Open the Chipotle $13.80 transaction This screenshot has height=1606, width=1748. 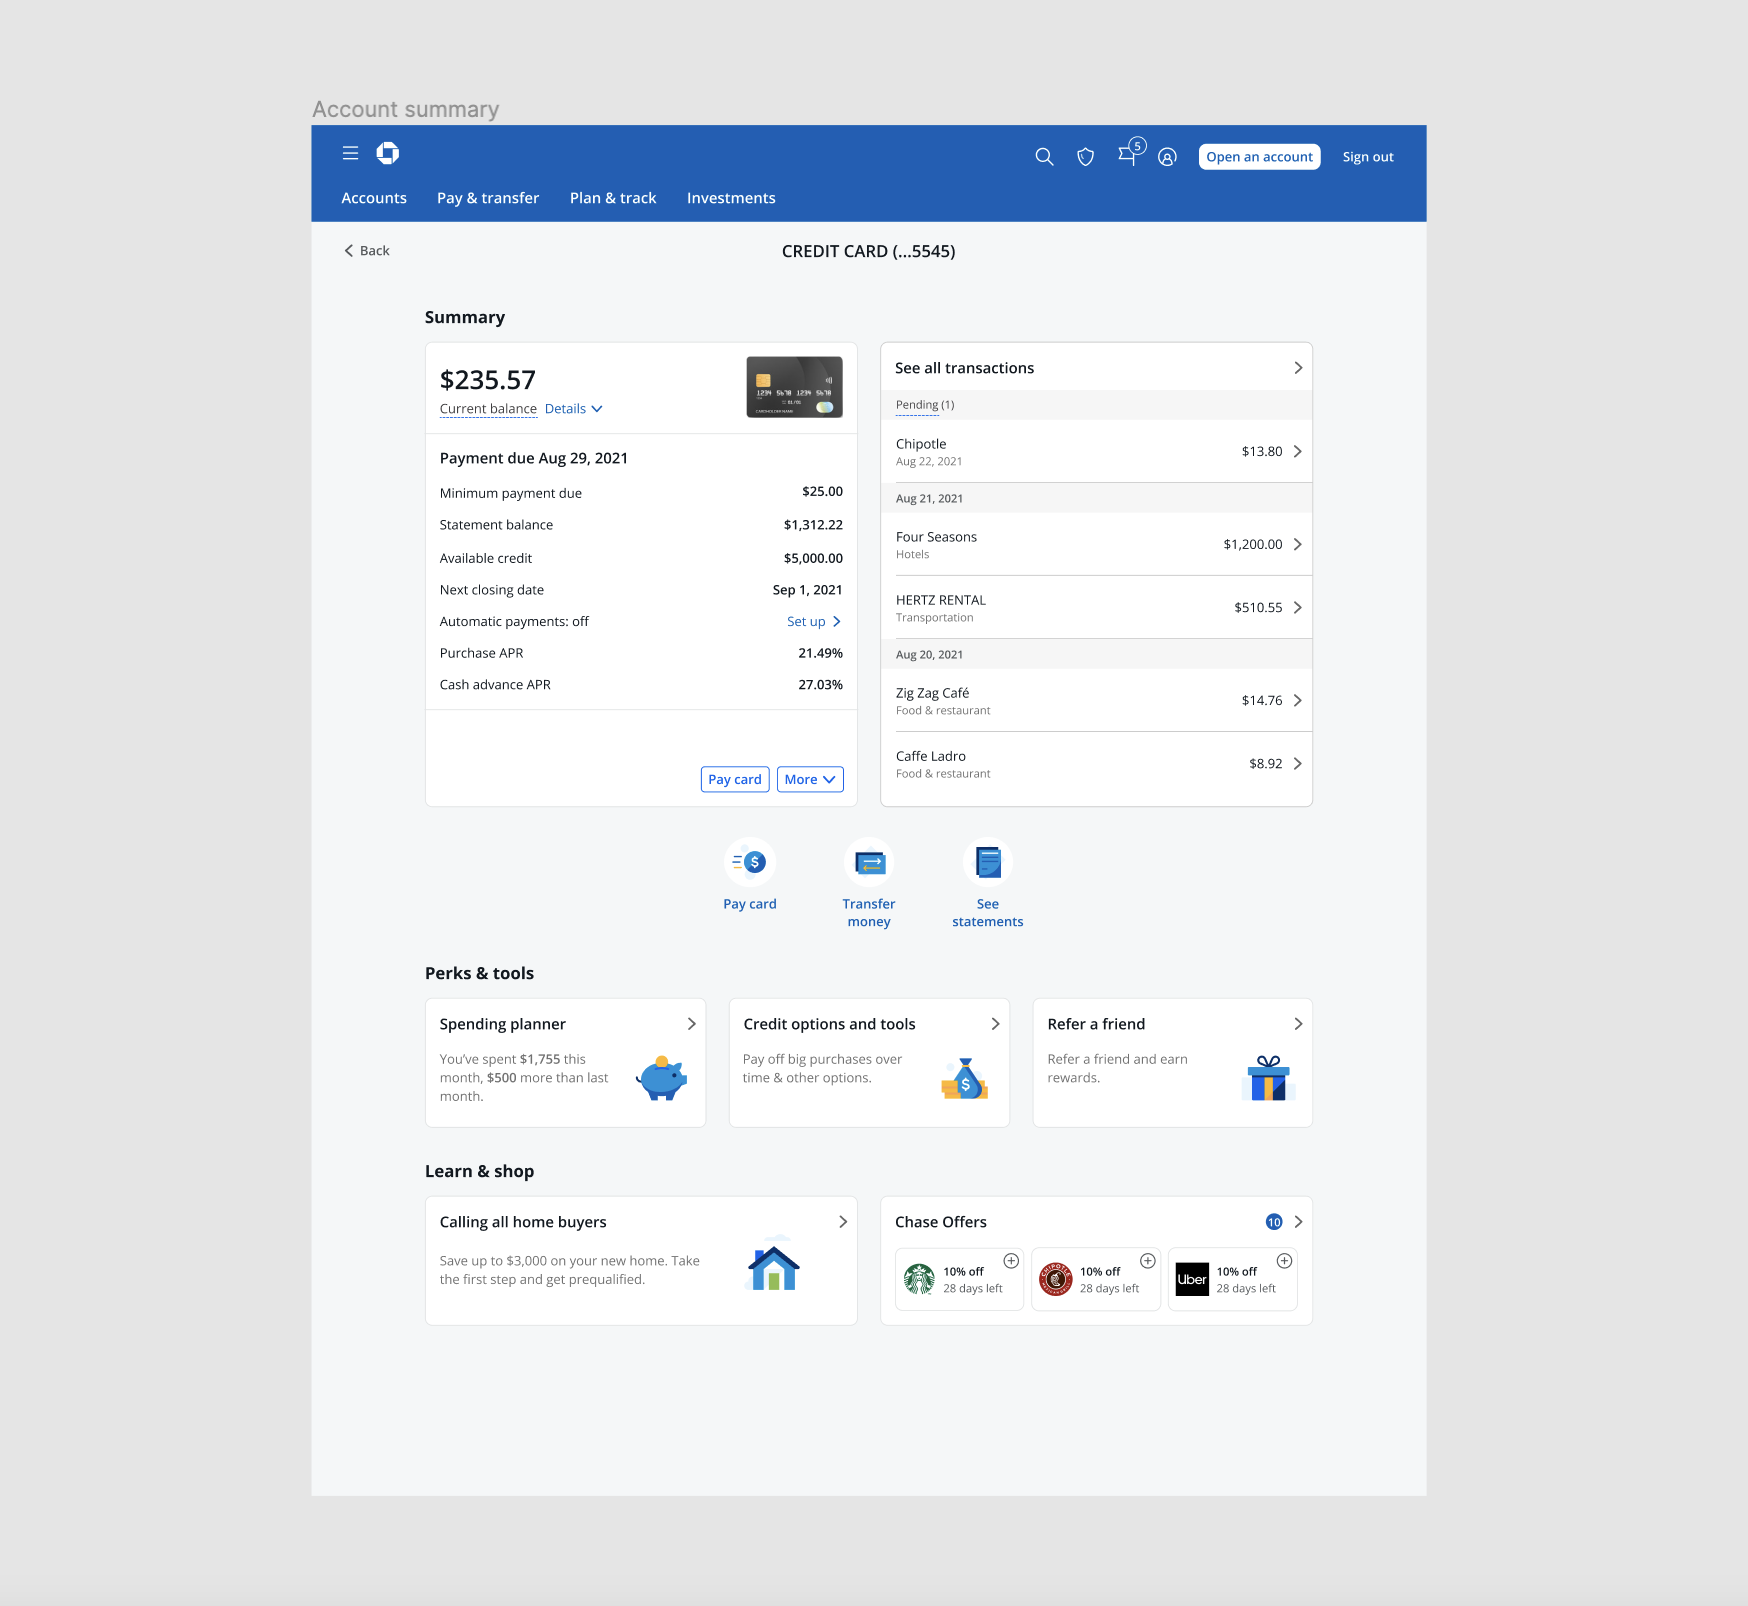click(x=1096, y=452)
